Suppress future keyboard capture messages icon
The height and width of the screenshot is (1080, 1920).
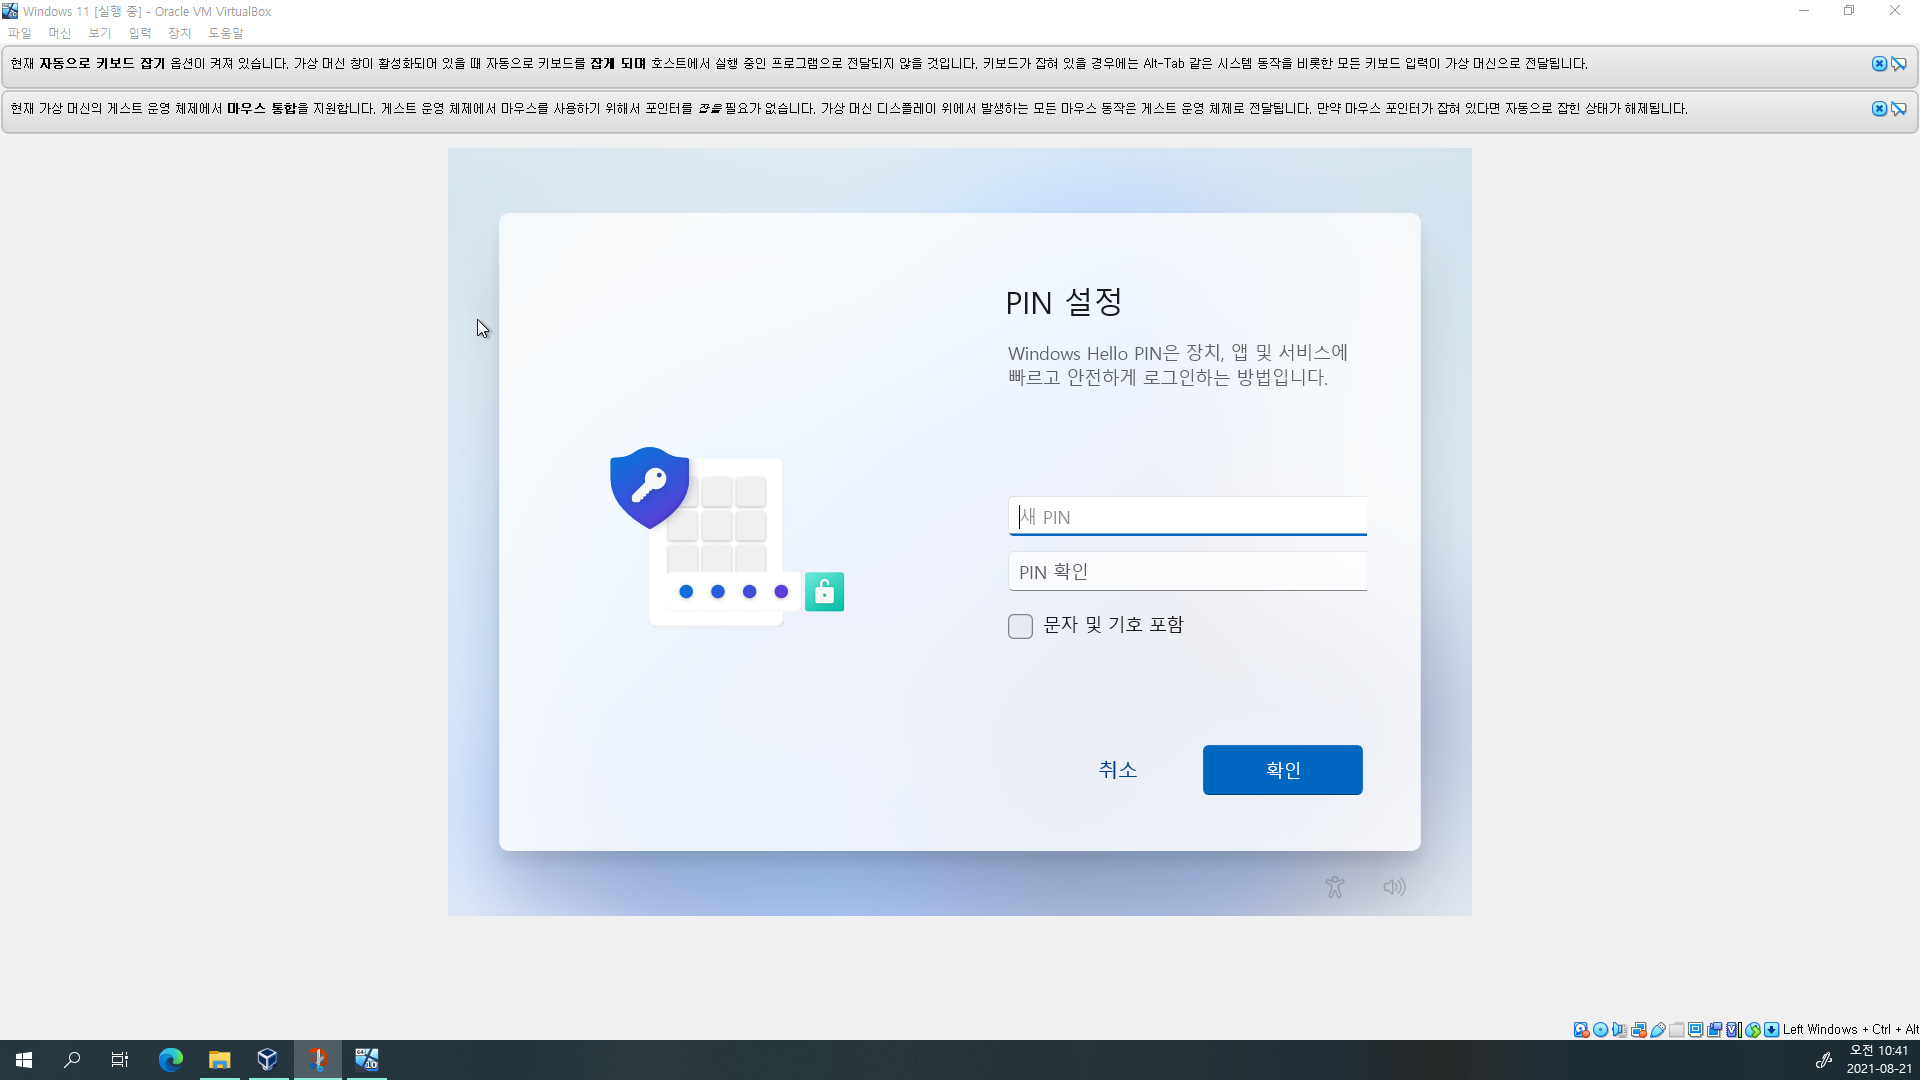point(1898,64)
